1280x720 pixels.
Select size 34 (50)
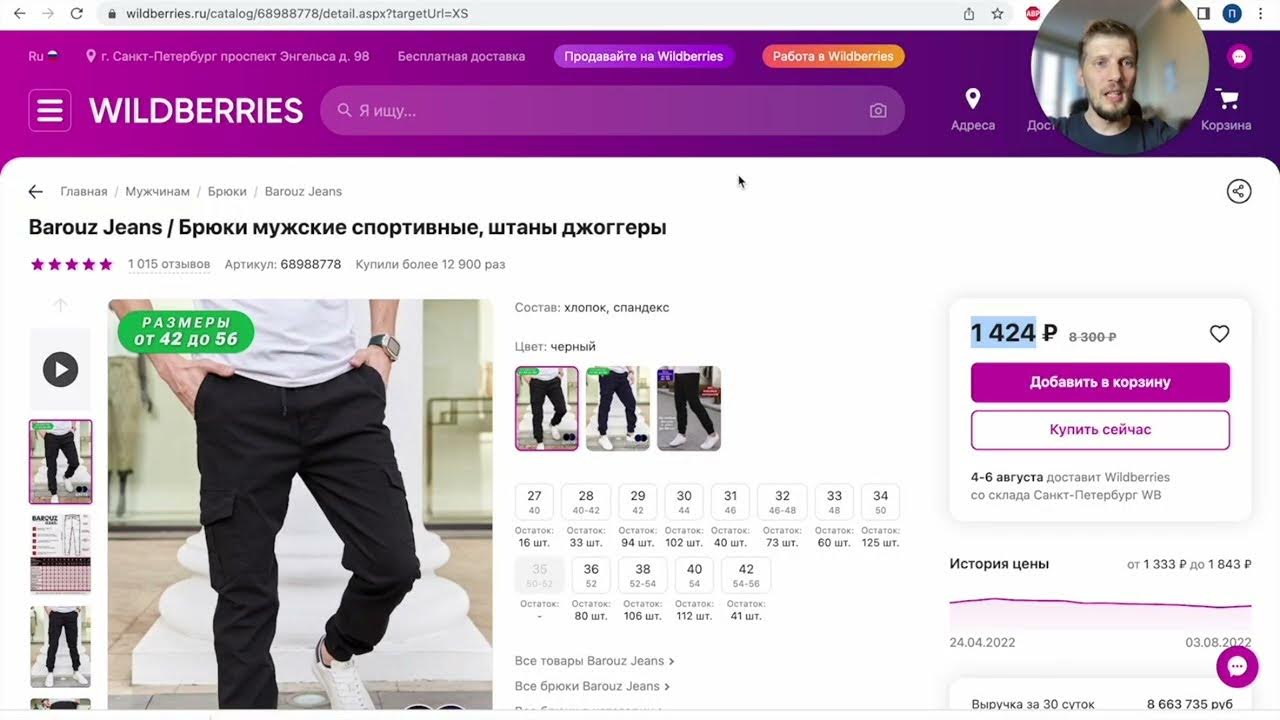tap(880, 502)
